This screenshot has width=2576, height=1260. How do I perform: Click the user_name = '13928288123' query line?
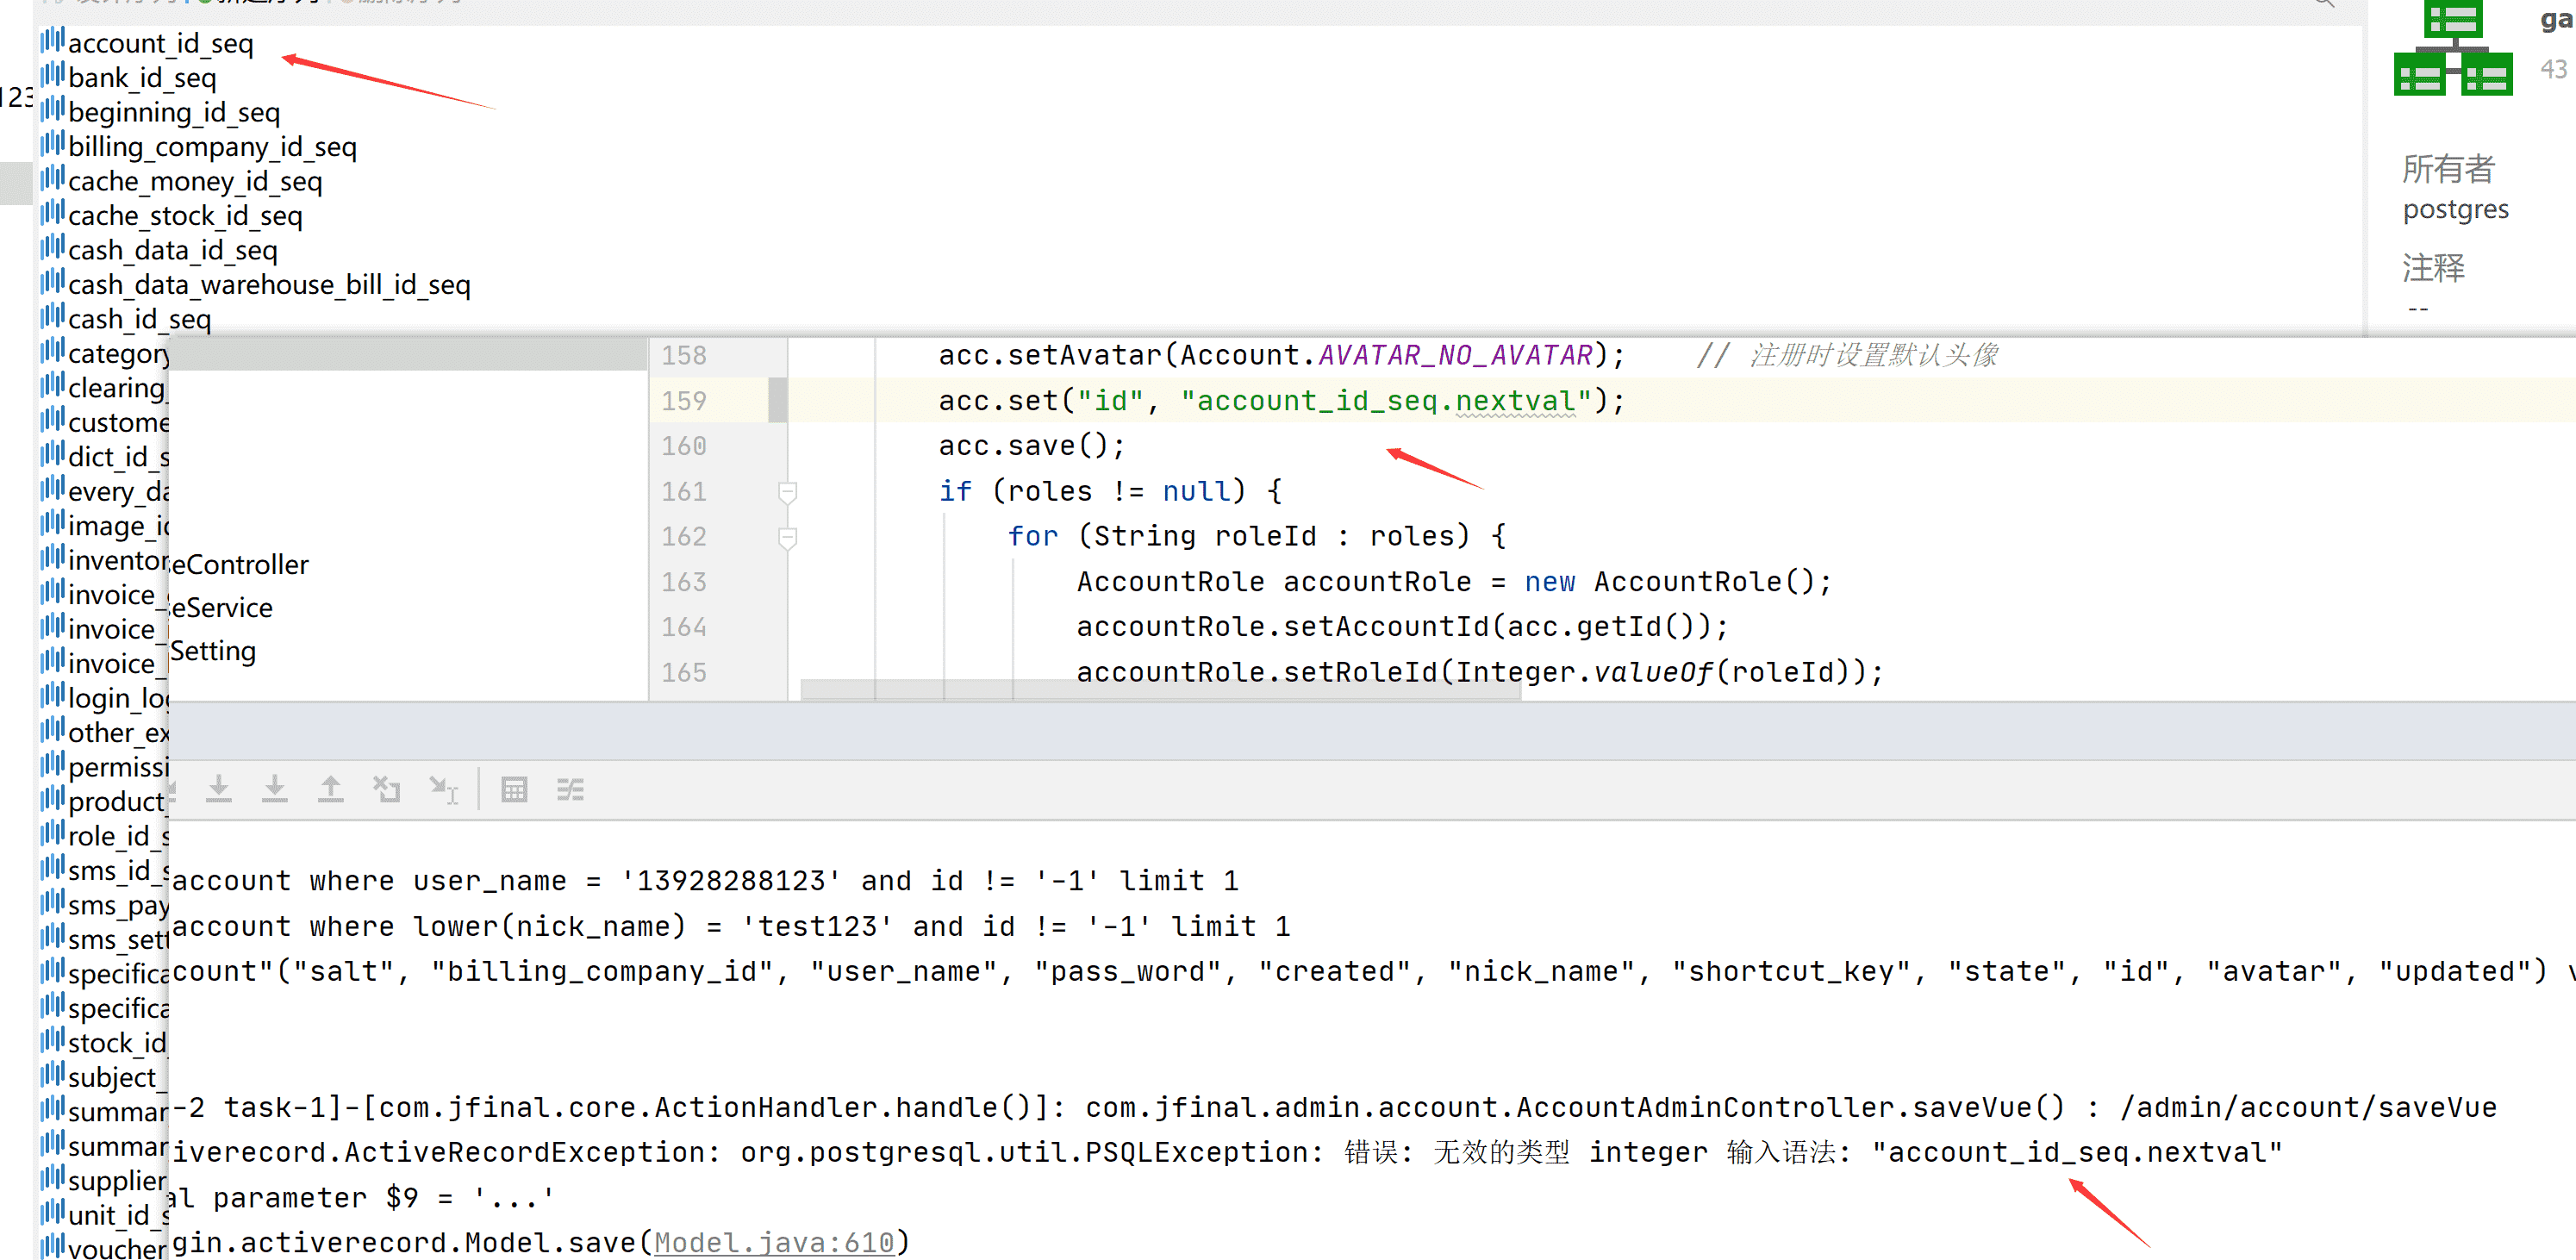705,881
